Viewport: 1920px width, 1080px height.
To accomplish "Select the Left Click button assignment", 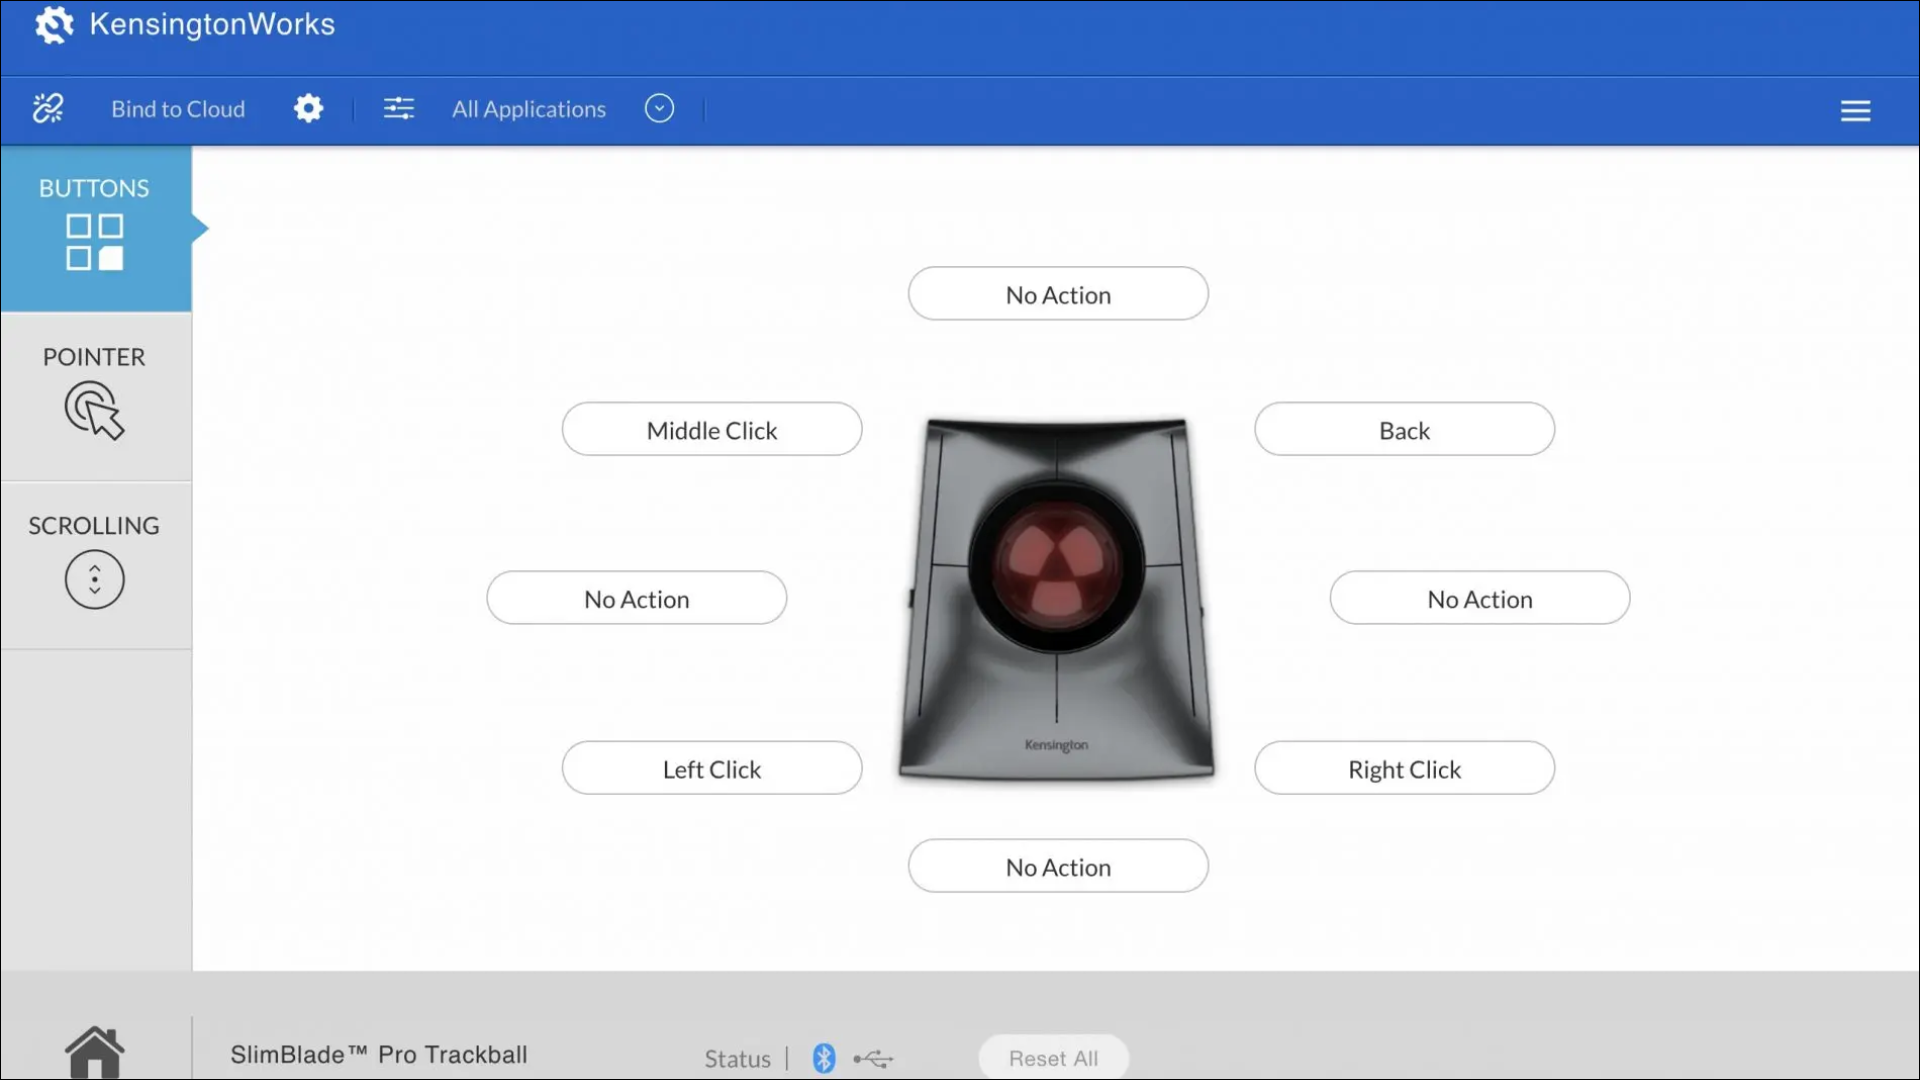I will 712,767.
